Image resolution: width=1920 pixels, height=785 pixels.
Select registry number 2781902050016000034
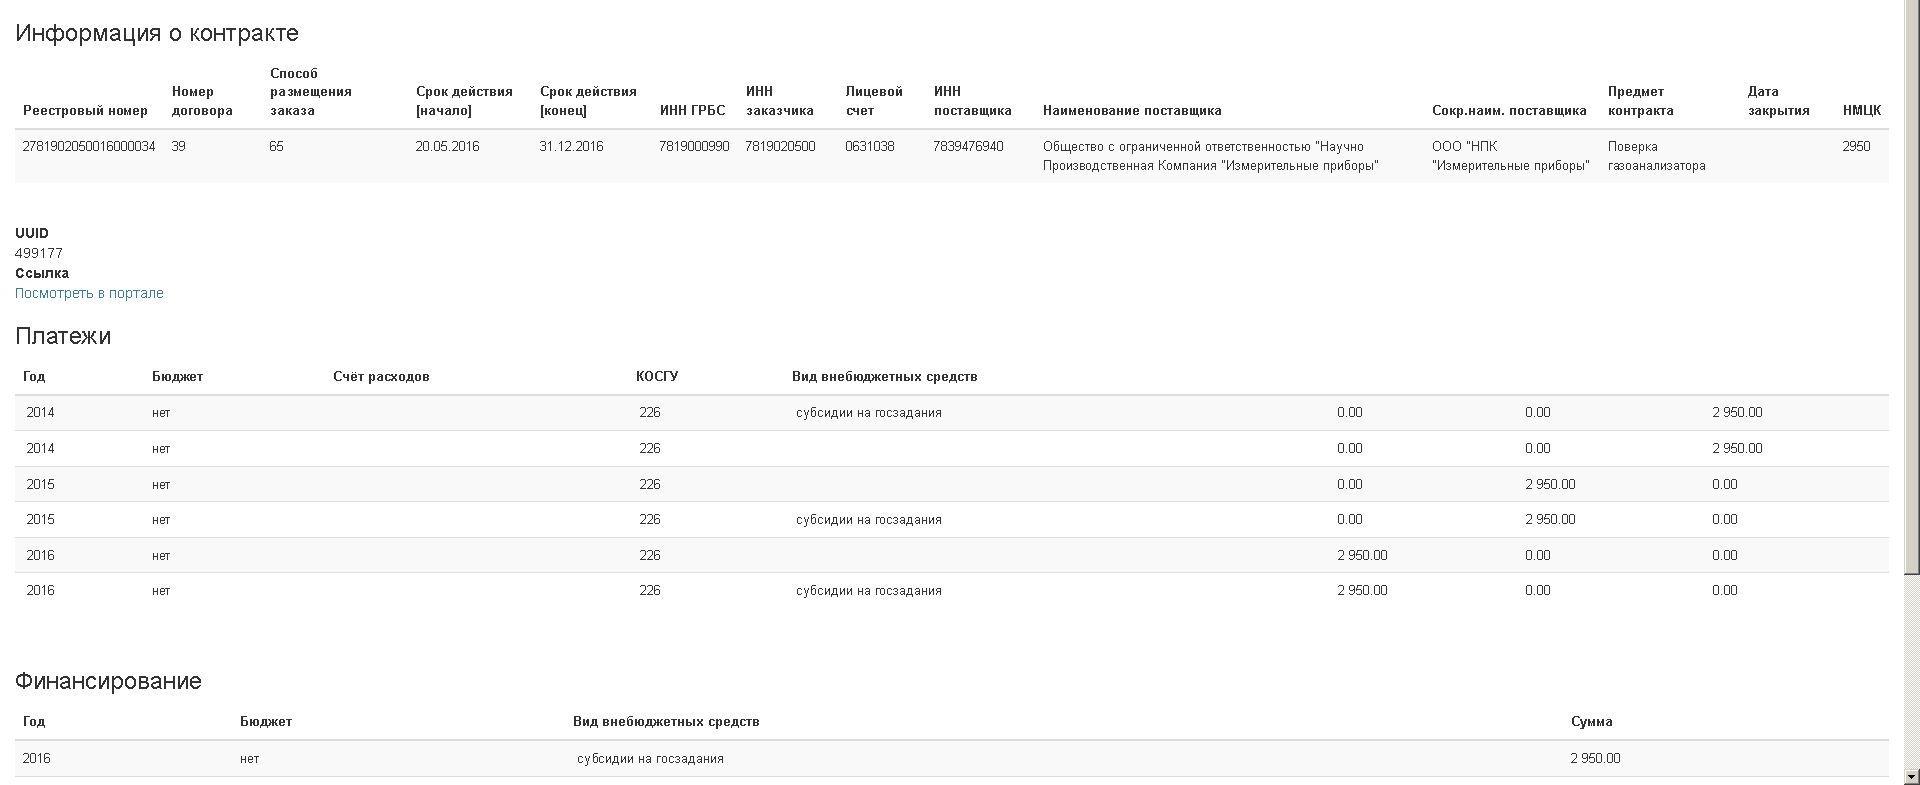[x=89, y=146]
